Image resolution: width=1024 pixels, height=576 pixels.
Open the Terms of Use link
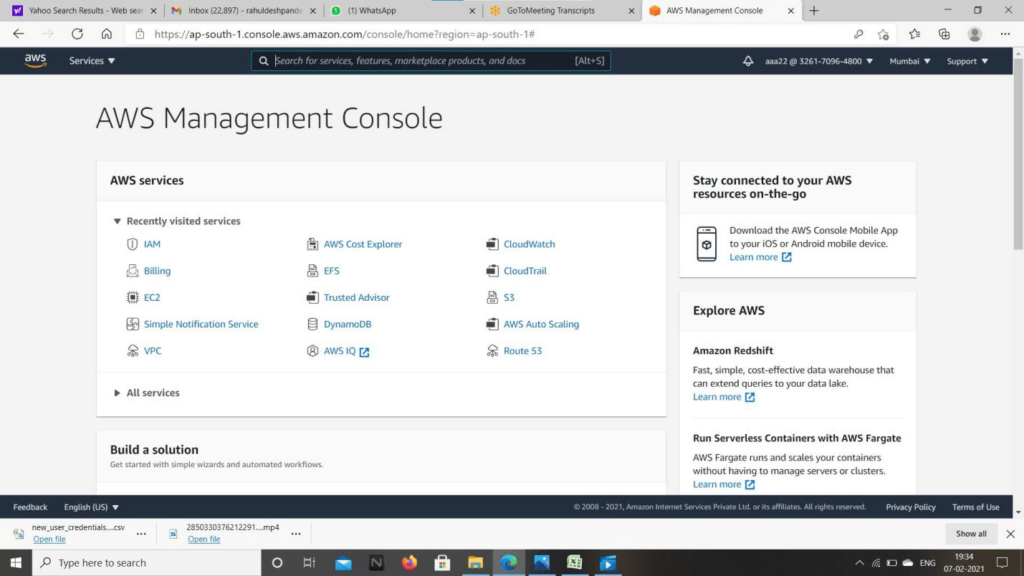point(975,507)
